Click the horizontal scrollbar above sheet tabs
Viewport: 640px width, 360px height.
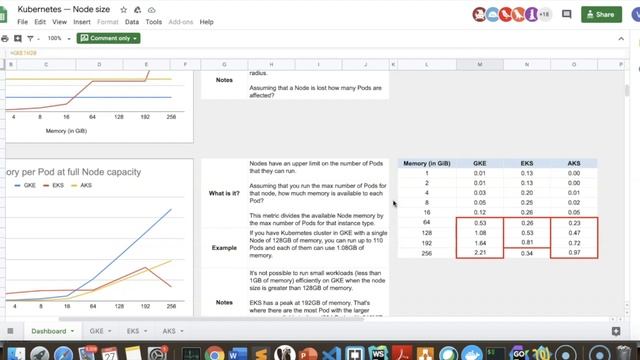211,319
